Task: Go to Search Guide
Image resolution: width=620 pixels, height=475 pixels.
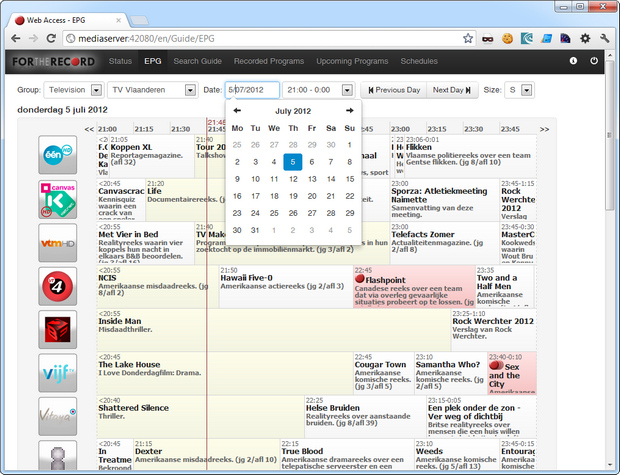Action: [x=197, y=61]
